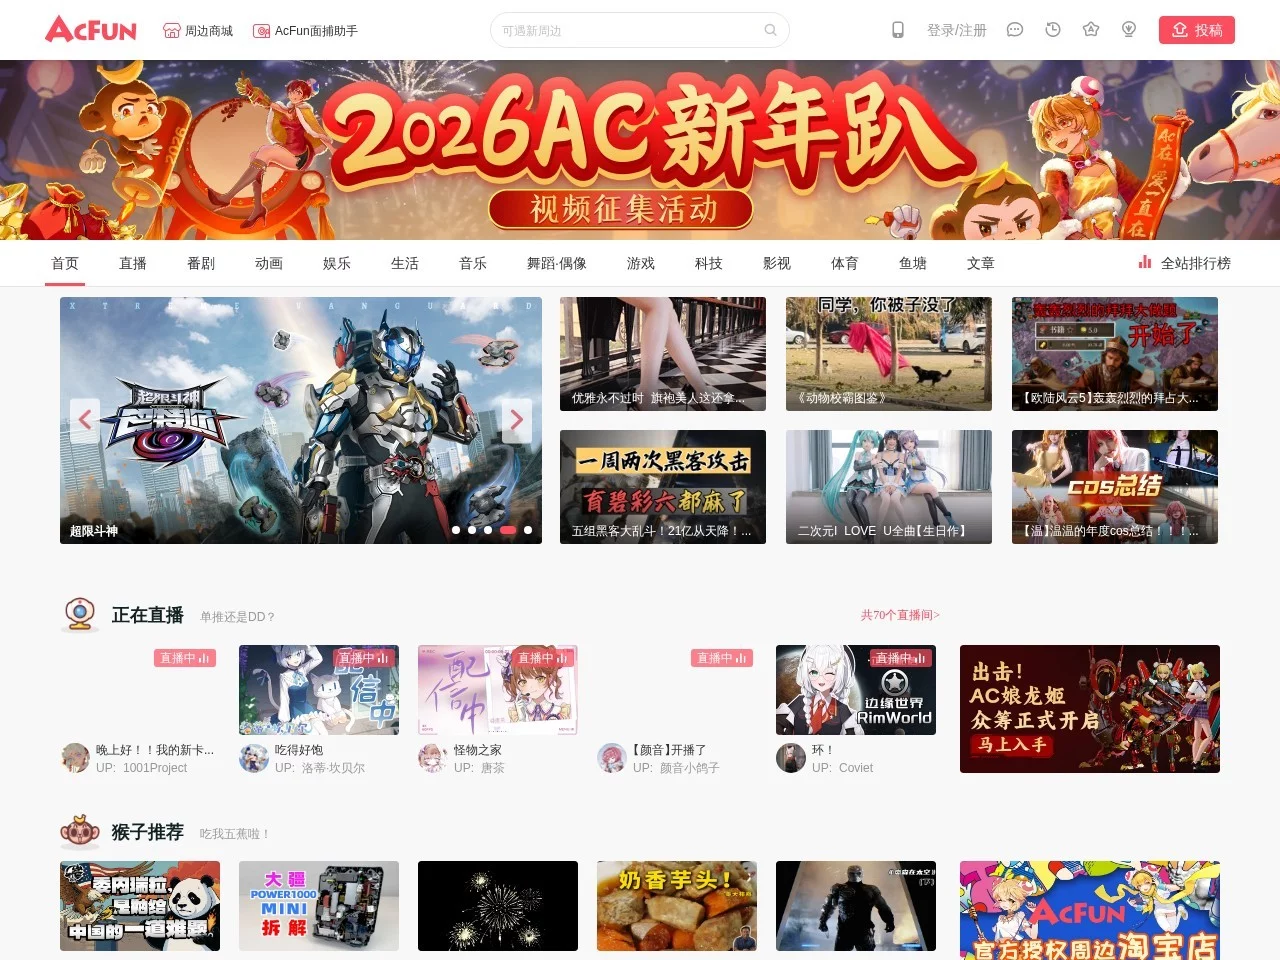Screen dimensions: 1280x960
Task: Click the lamp icon in the header
Action: [x=1128, y=30]
